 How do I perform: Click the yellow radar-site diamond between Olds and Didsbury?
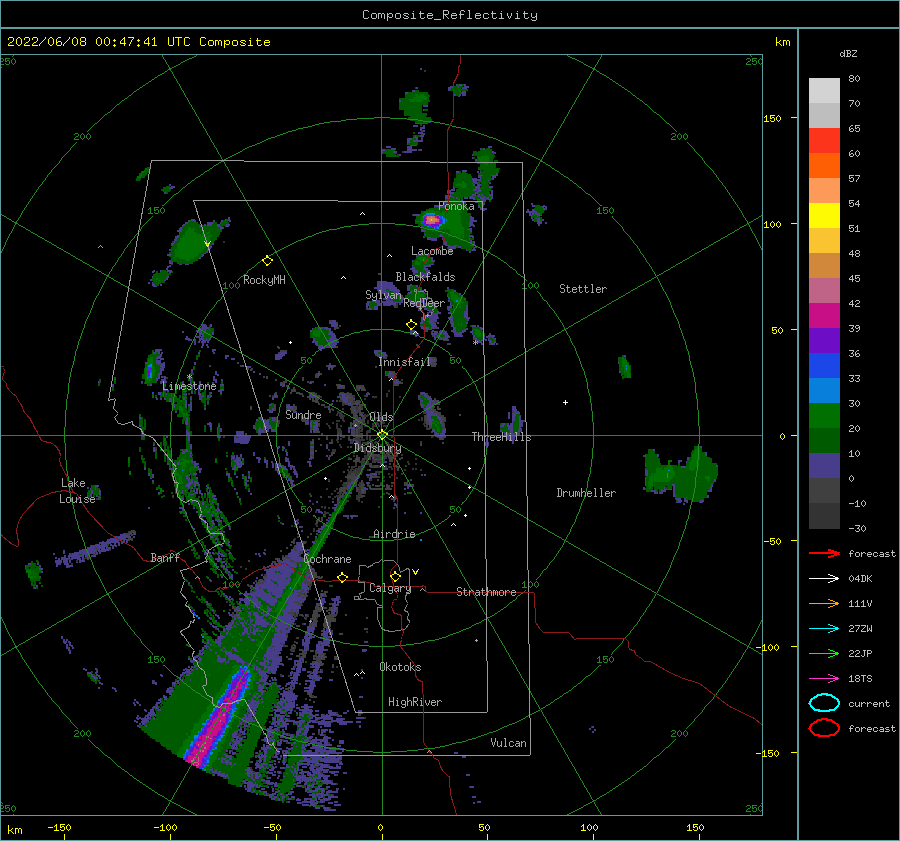pyautogui.click(x=382, y=435)
